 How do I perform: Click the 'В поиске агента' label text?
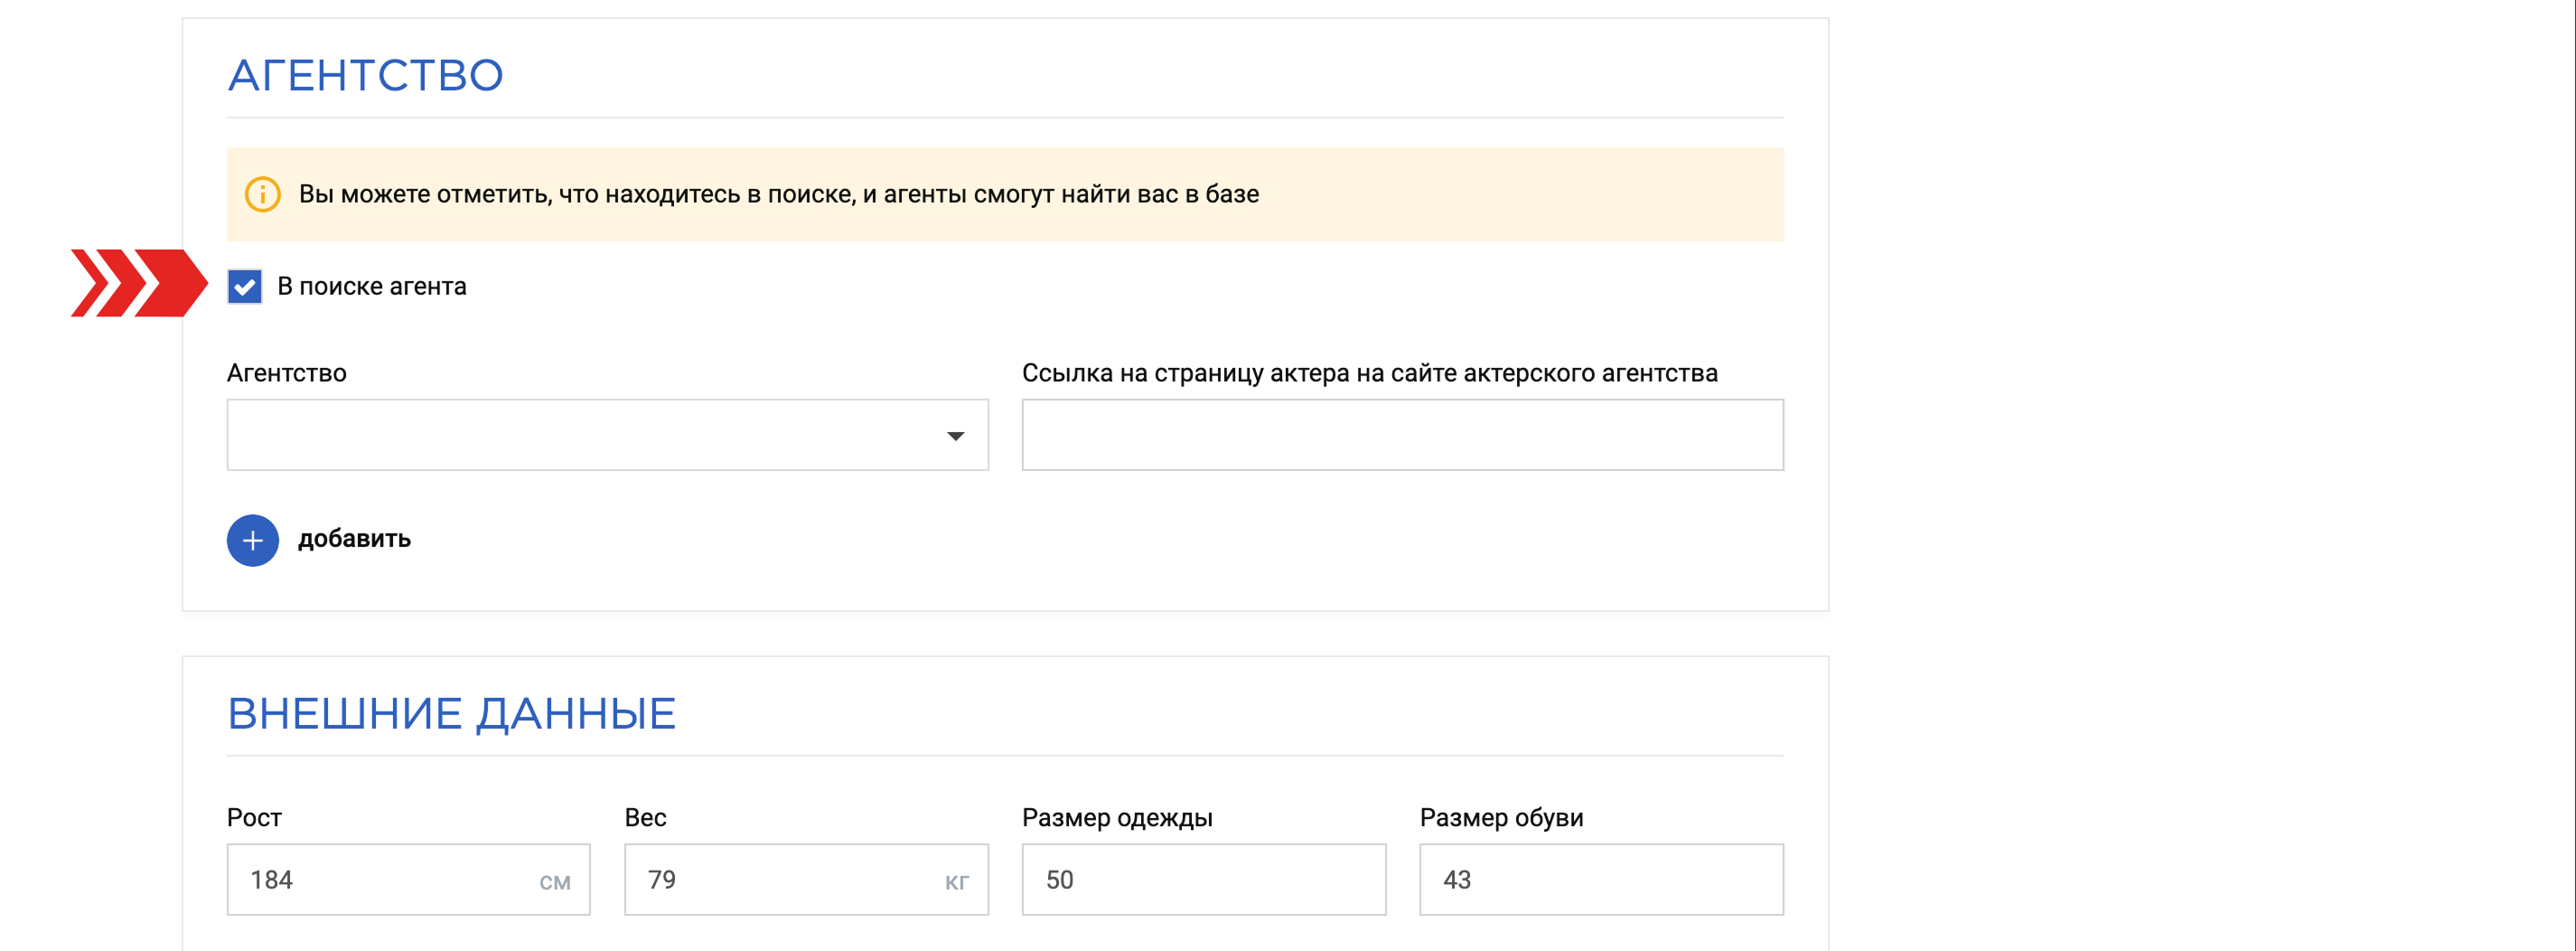point(371,286)
